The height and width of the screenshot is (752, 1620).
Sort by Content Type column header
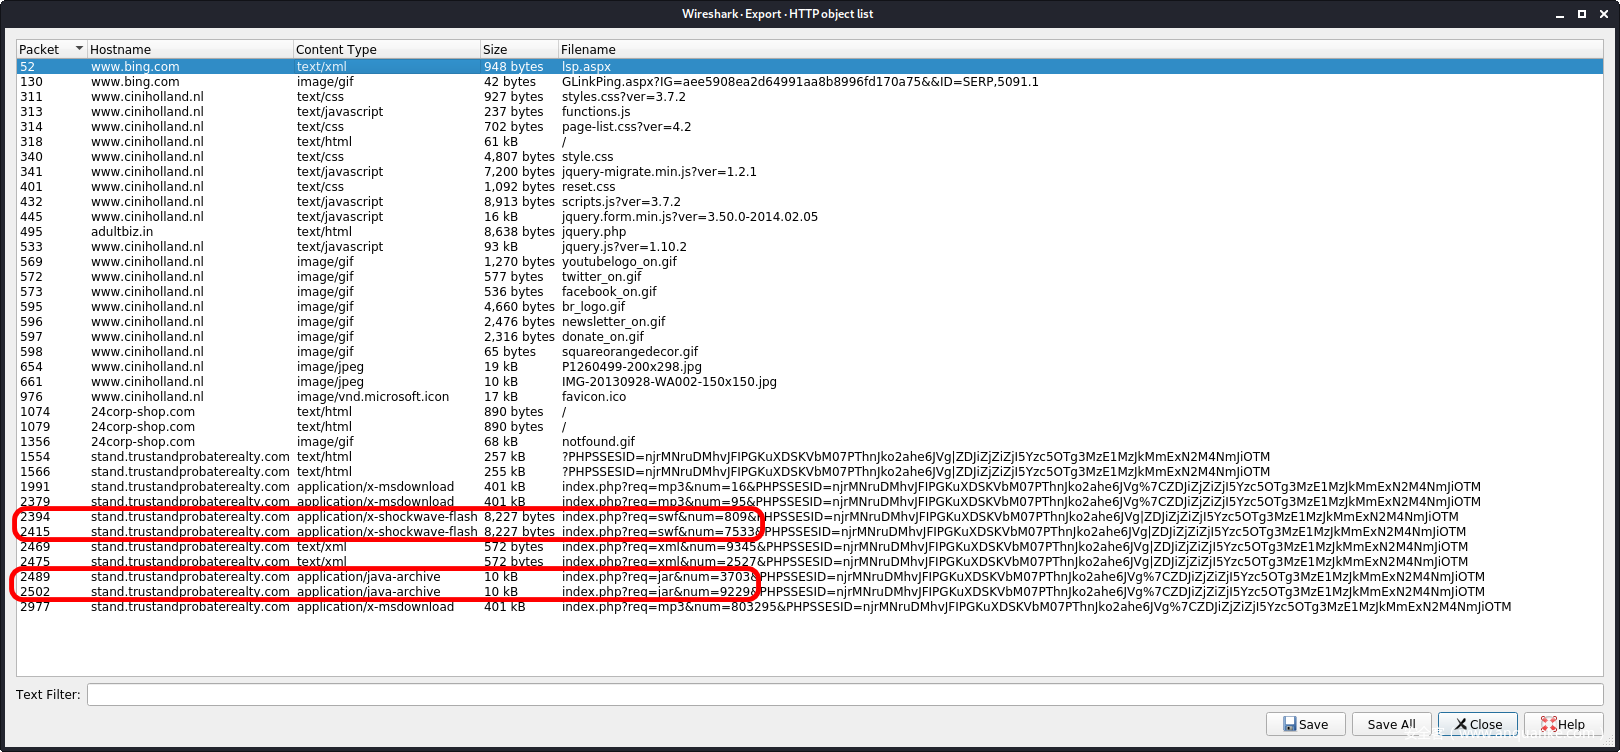point(385,49)
